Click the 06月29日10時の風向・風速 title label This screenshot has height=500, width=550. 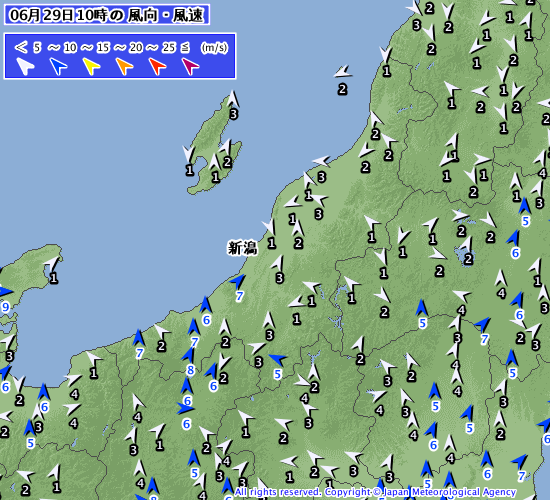[107, 15]
